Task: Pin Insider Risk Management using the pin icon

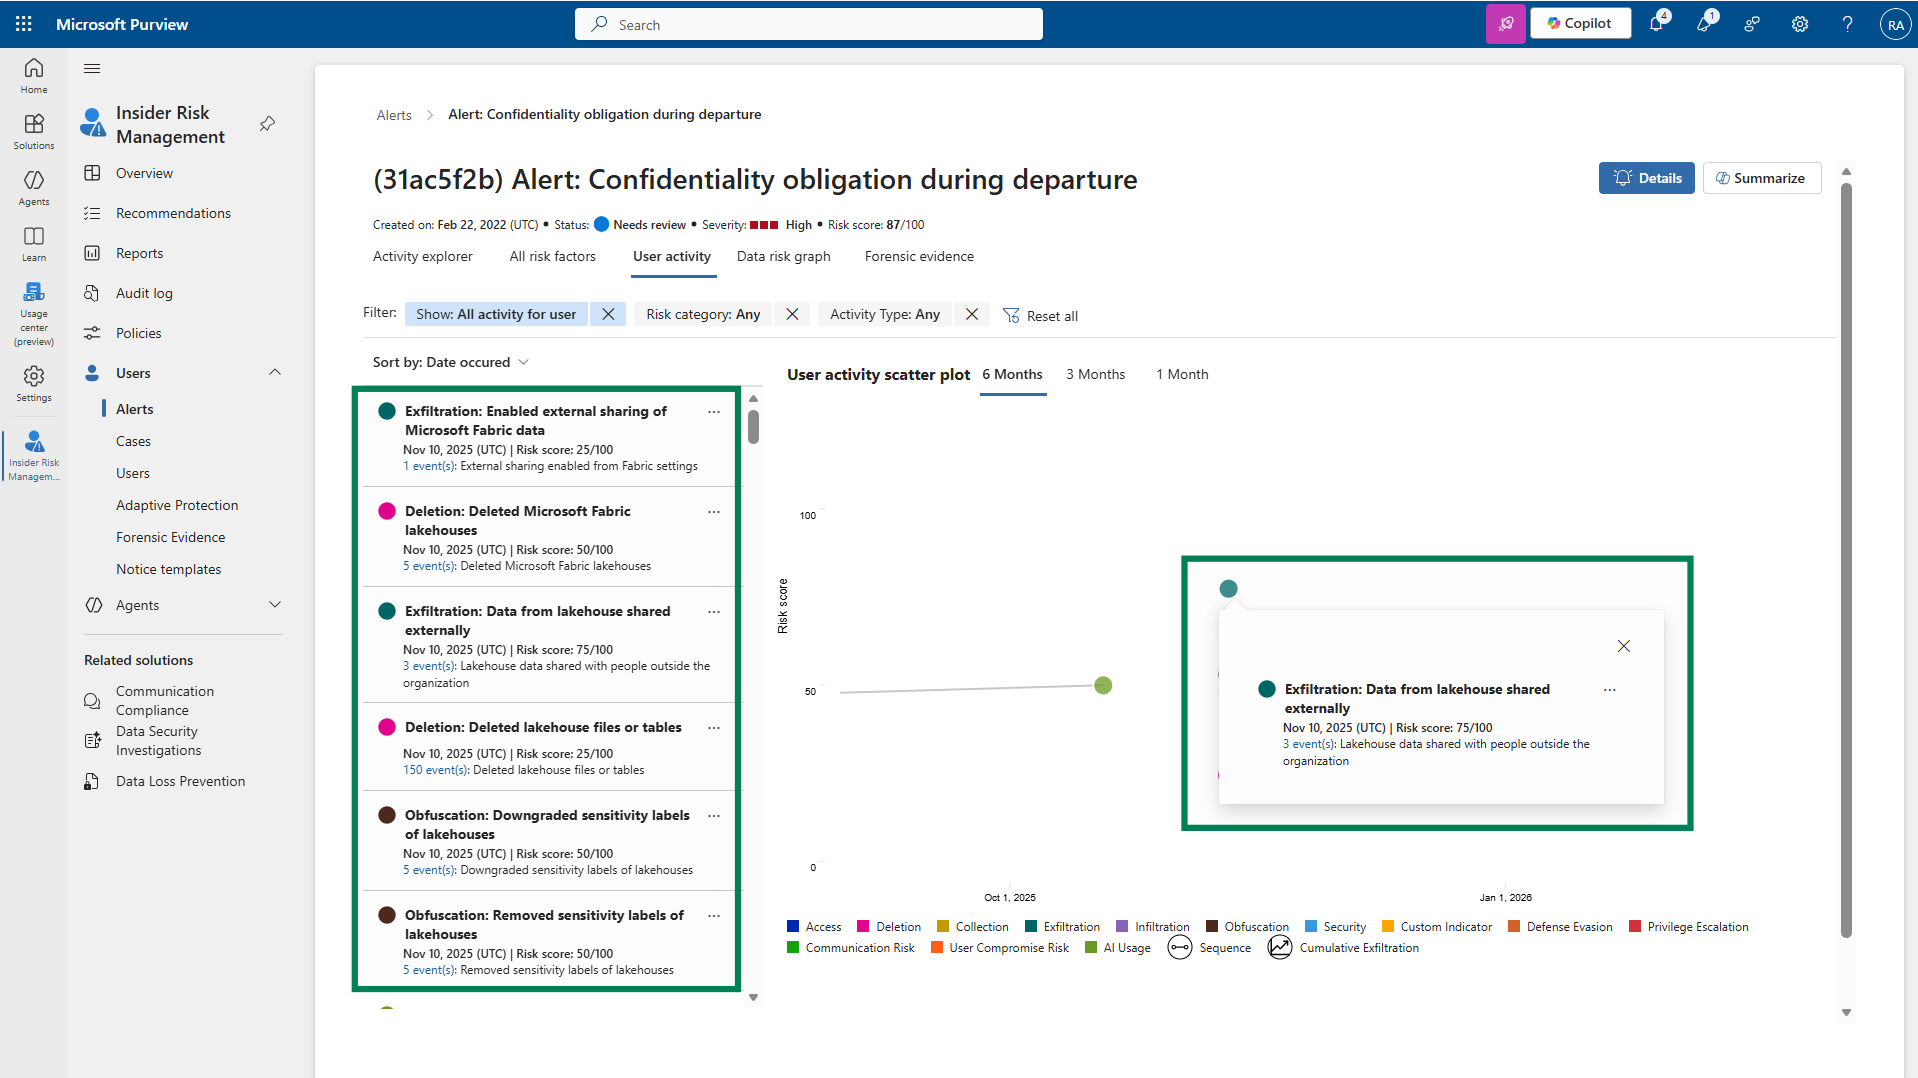Action: pos(266,124)
